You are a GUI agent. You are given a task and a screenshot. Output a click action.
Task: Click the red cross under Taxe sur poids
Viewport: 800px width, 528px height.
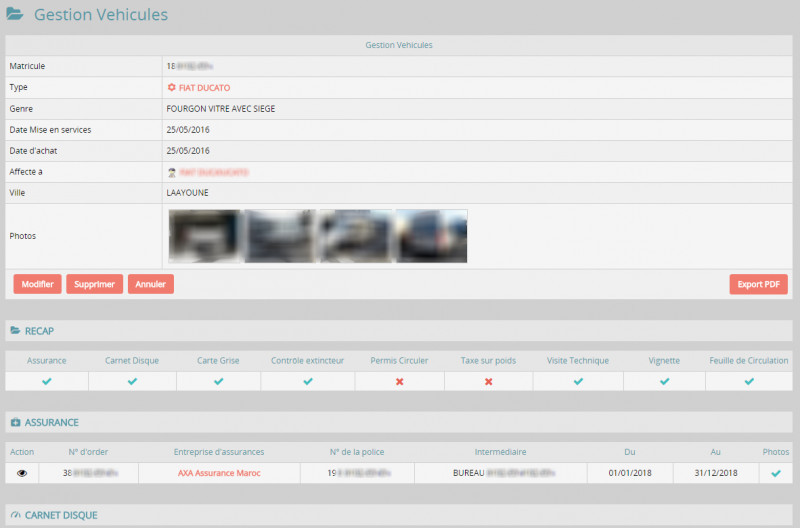coord(489,381)
